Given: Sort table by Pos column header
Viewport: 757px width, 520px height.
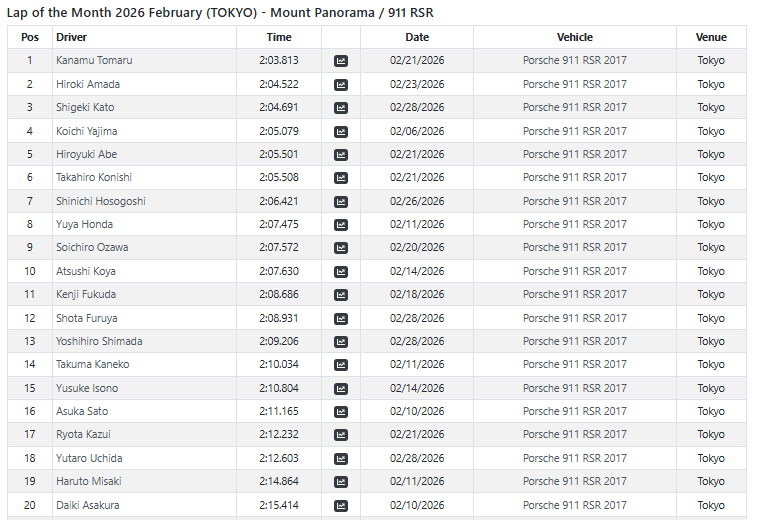Looking at the screenshot, I should [x=30, y=37].
